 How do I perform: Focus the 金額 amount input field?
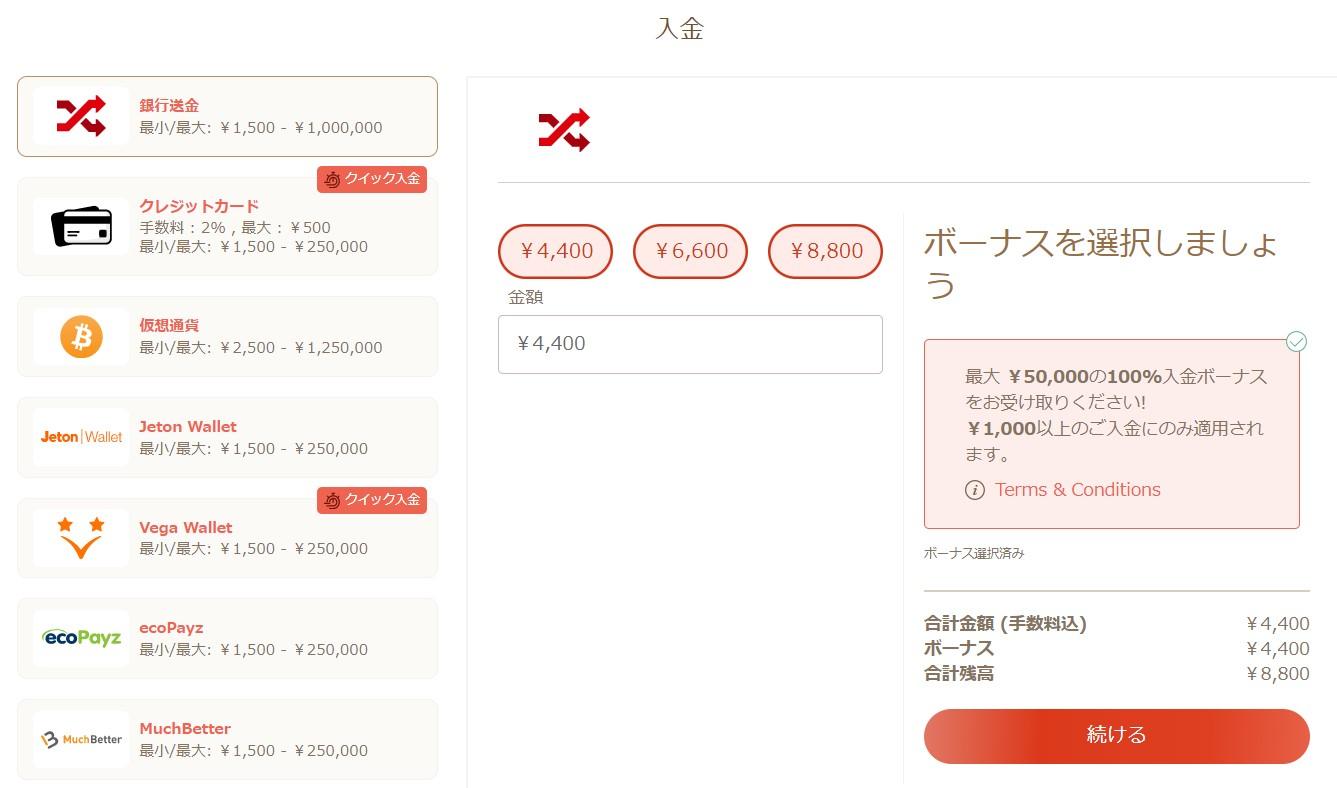[690, 344]
